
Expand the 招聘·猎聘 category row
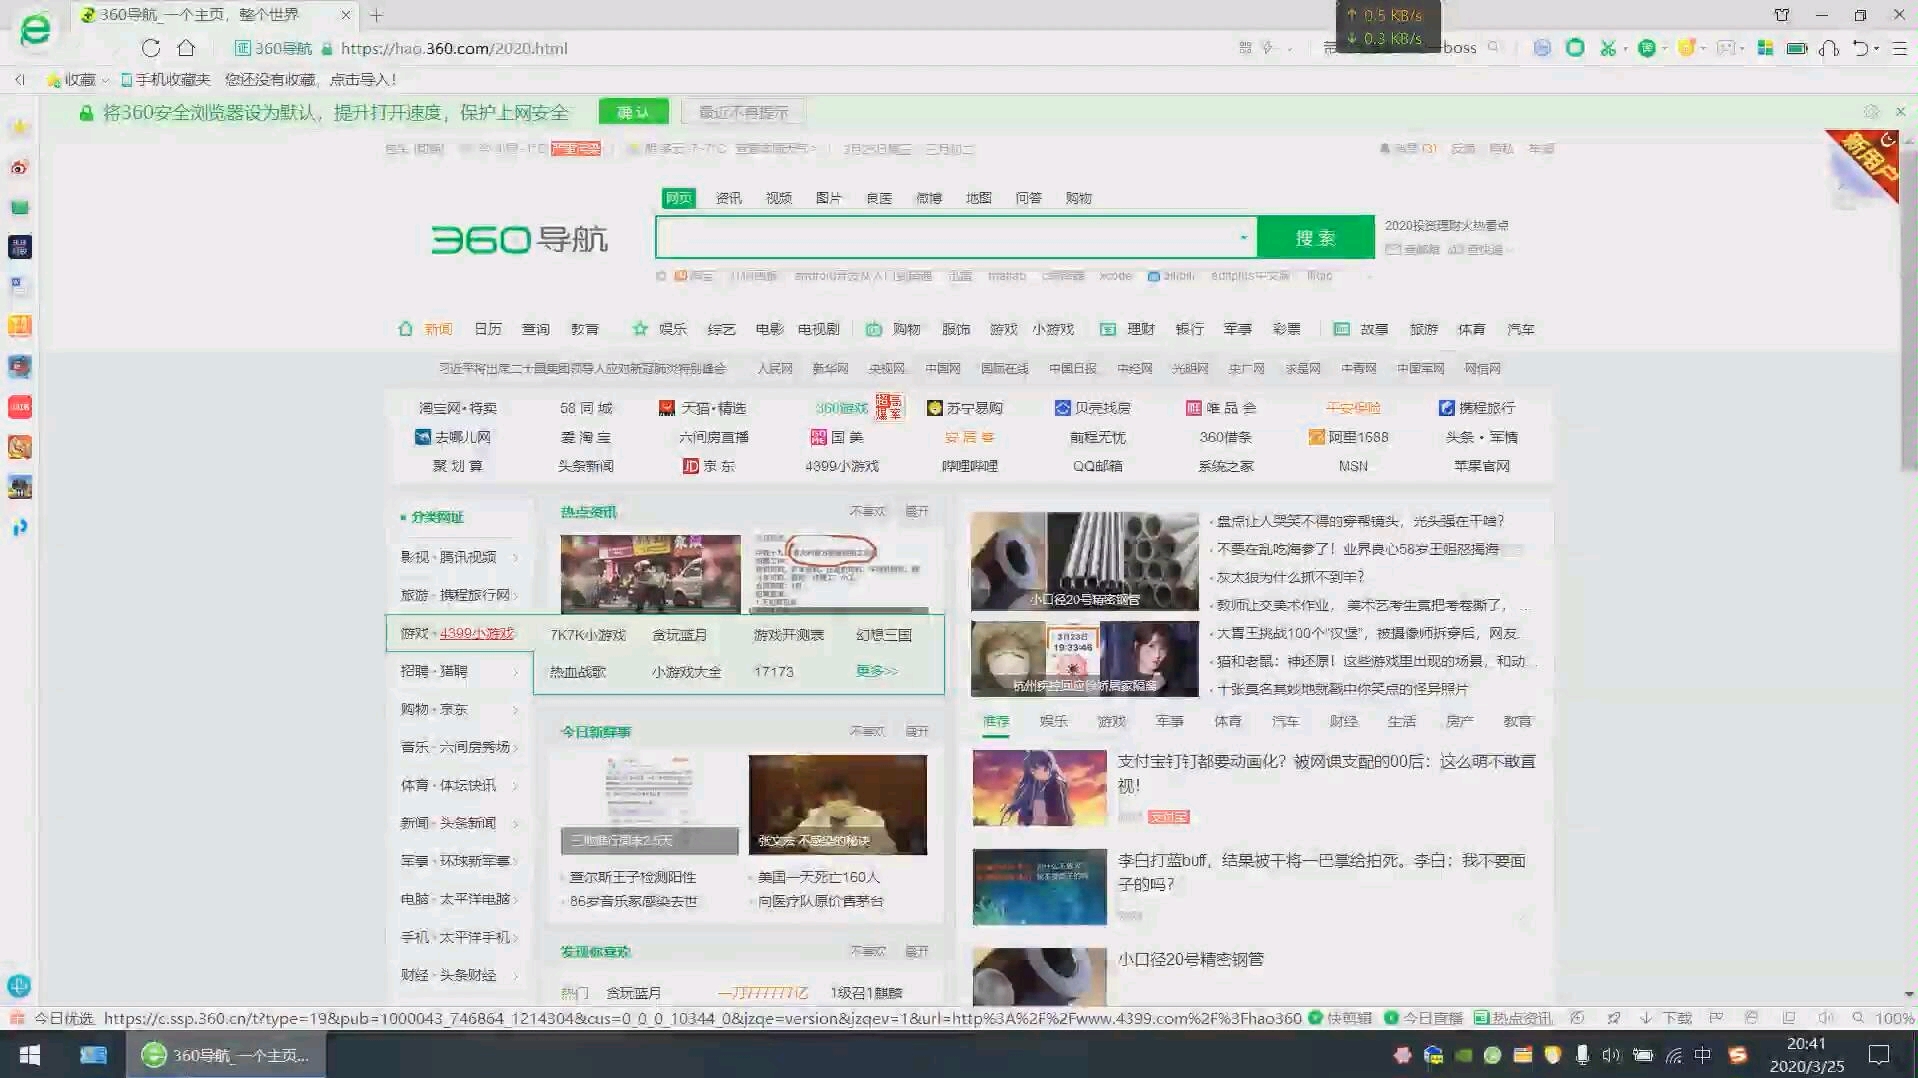pos(460,671)
